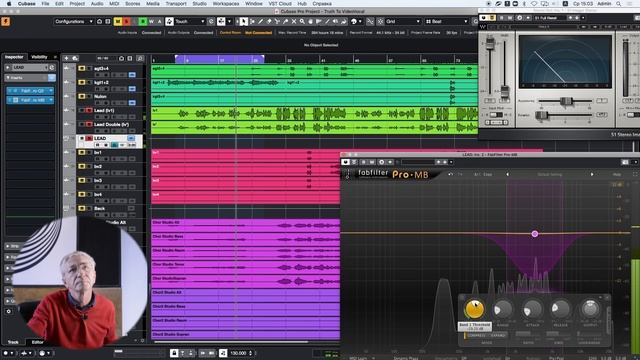640x360 pixels.
Task: Solo the Lead Double (lv') track
Action: point(89,124)
